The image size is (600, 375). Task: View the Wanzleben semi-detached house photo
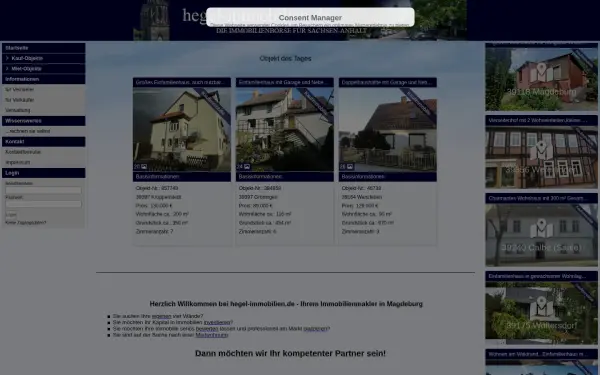388,129
